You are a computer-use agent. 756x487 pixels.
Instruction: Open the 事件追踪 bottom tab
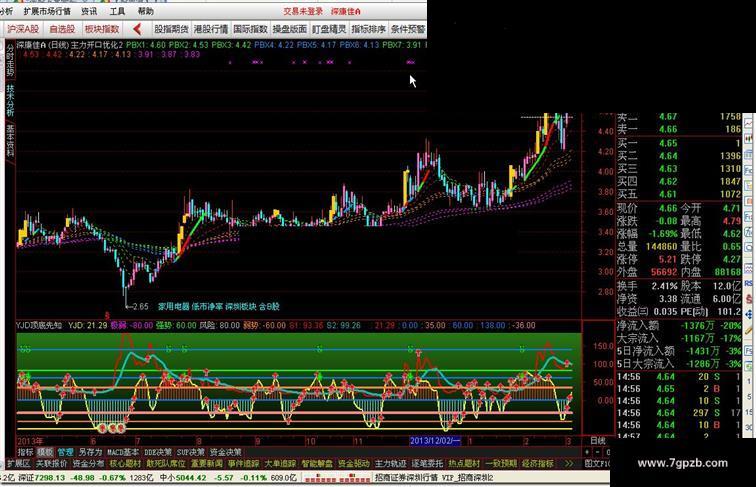click(x=243, y=464)
